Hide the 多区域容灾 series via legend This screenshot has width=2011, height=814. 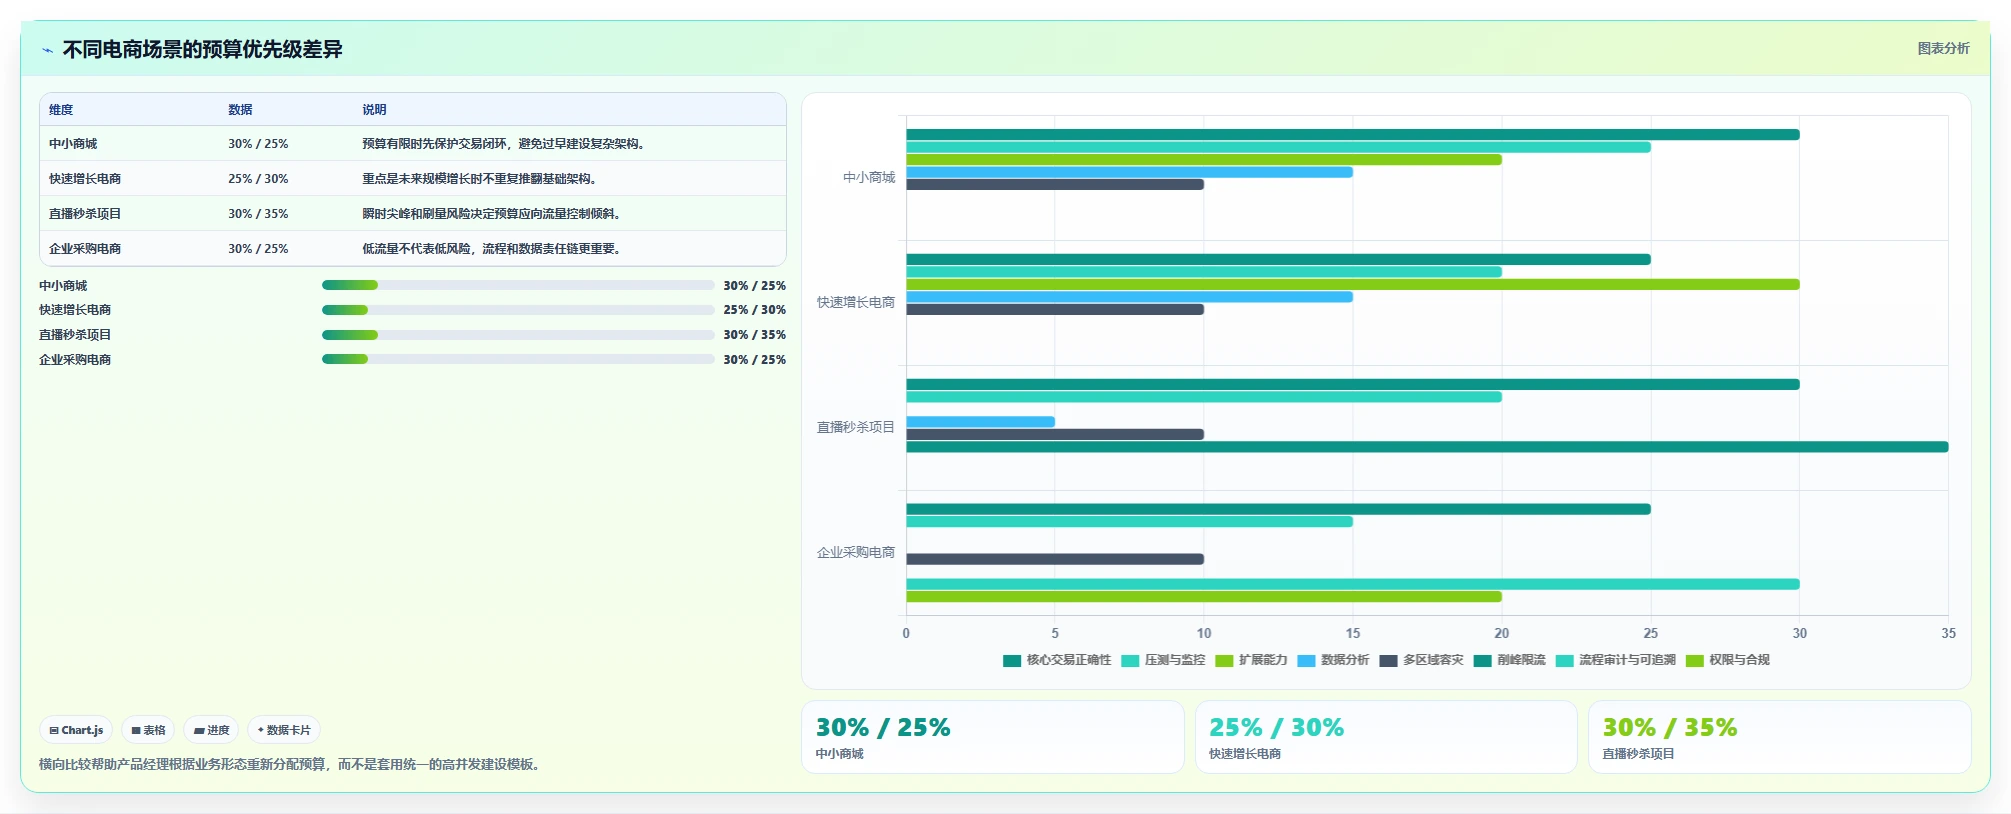(1421, 660)
